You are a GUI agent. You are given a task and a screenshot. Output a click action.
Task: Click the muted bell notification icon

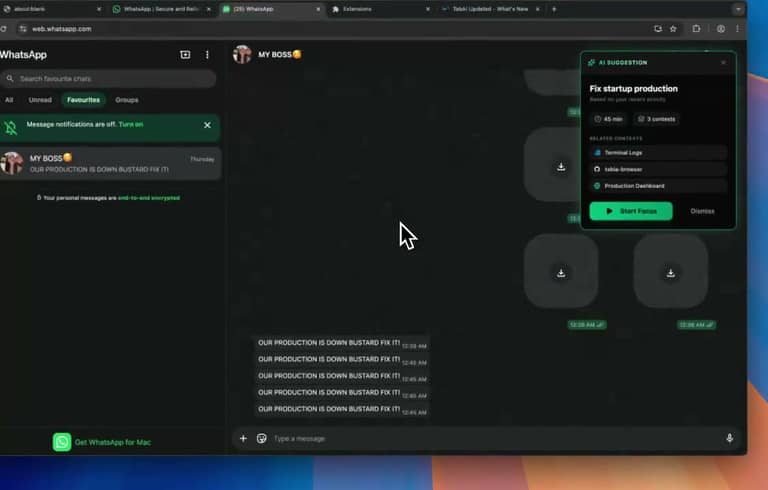pyautogui.click(x=11, y=127)
